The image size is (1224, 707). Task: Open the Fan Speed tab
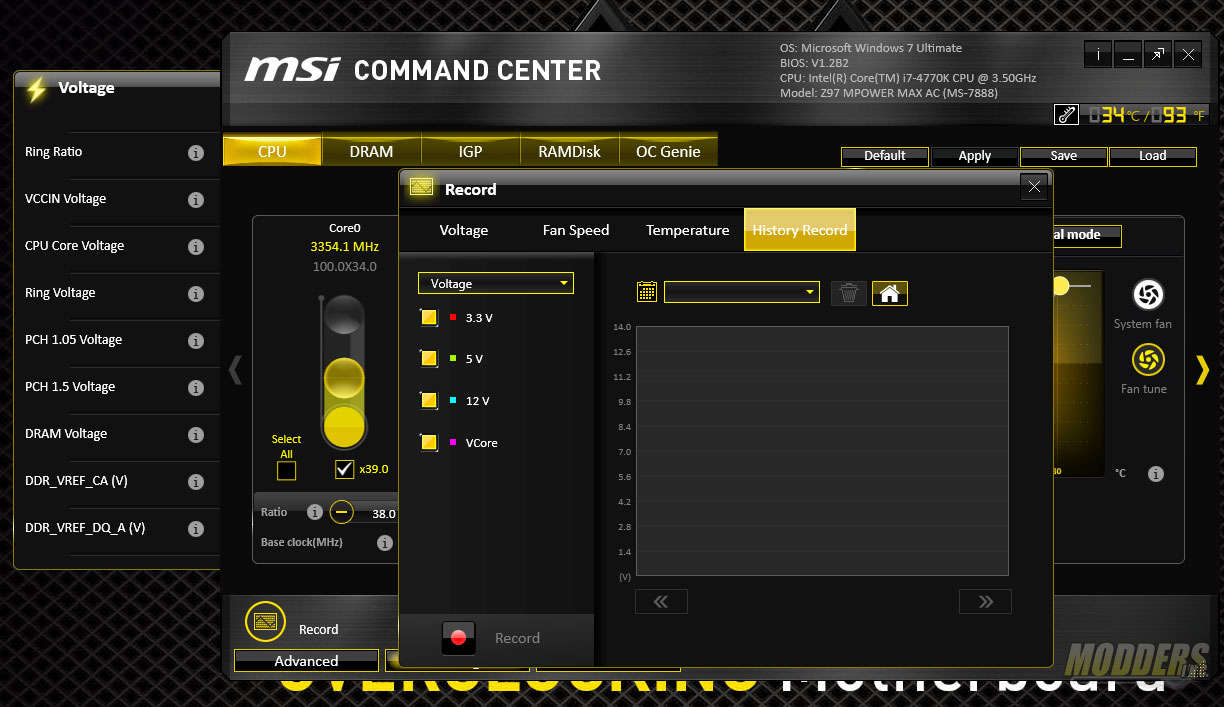tap(576, 230)
